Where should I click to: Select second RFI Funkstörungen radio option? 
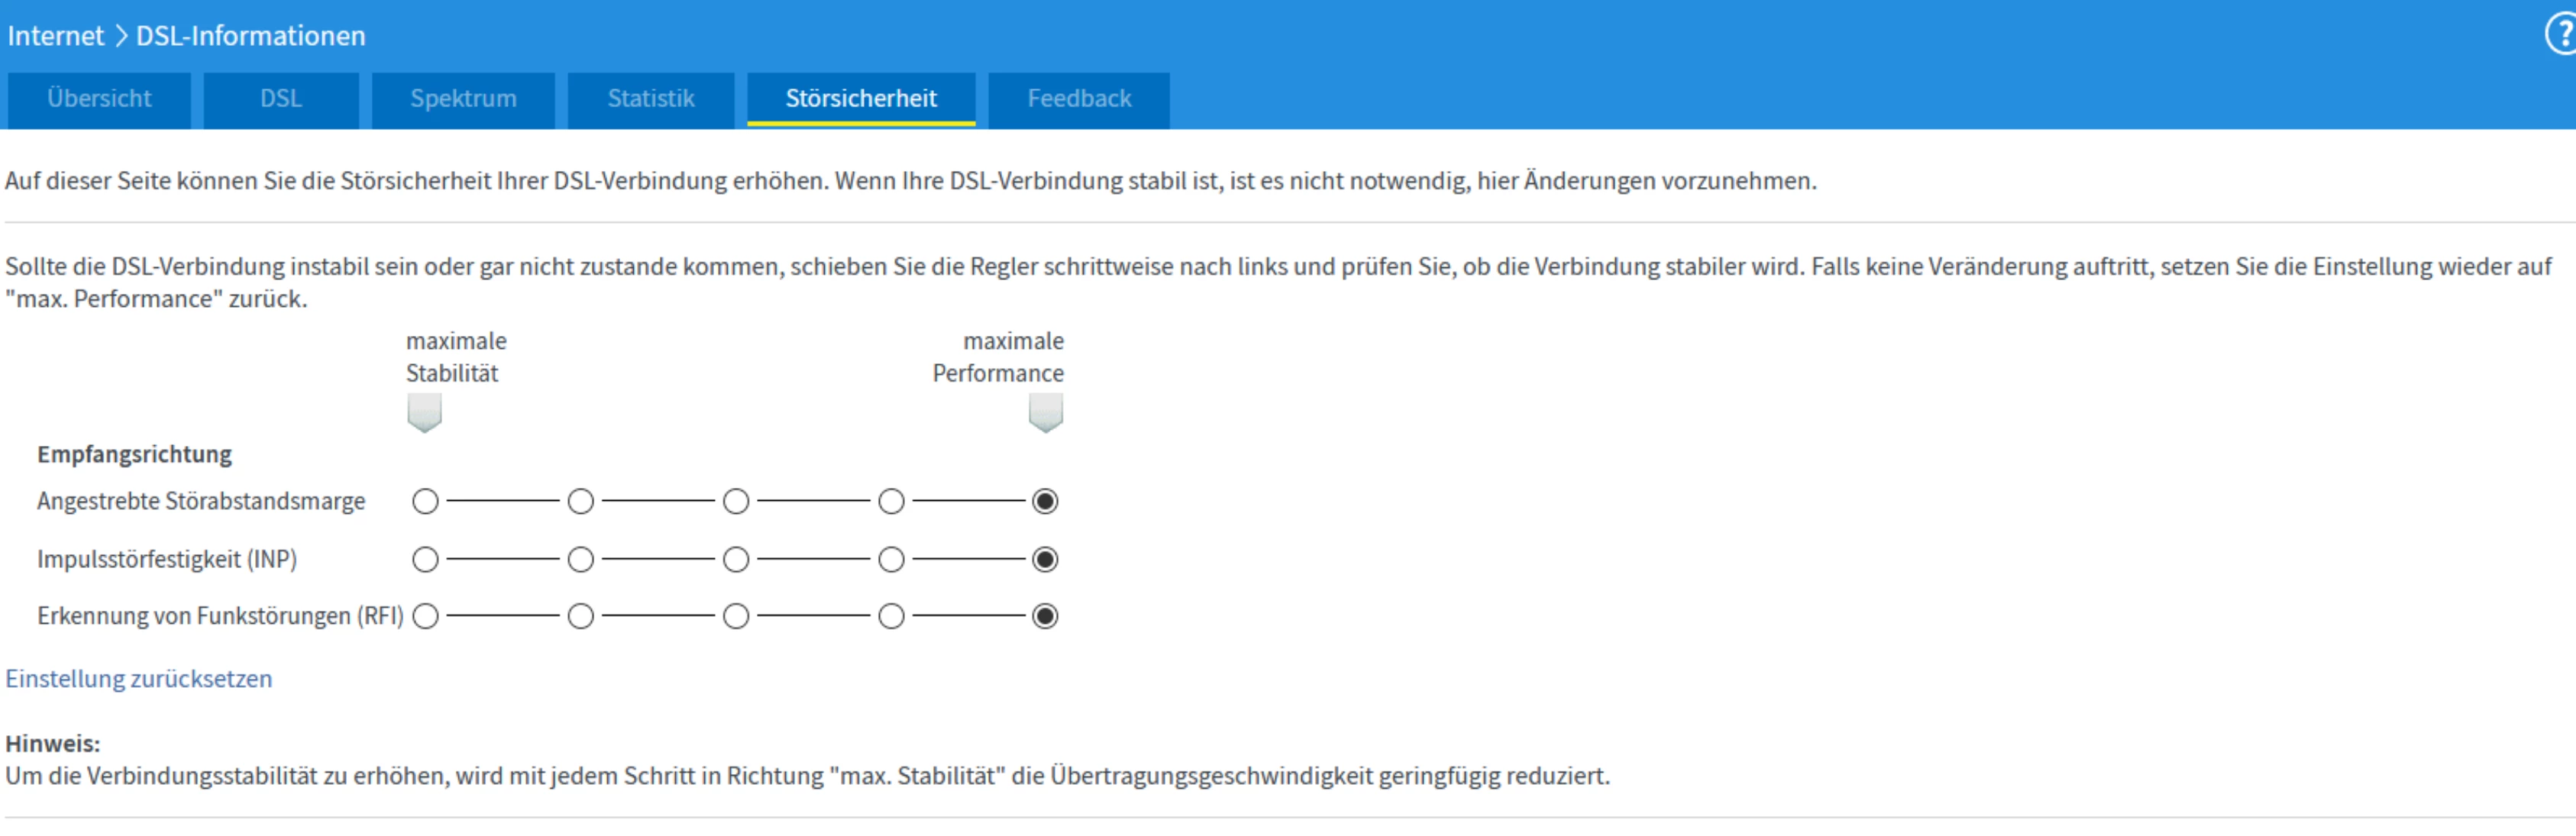tap(580, 616)
